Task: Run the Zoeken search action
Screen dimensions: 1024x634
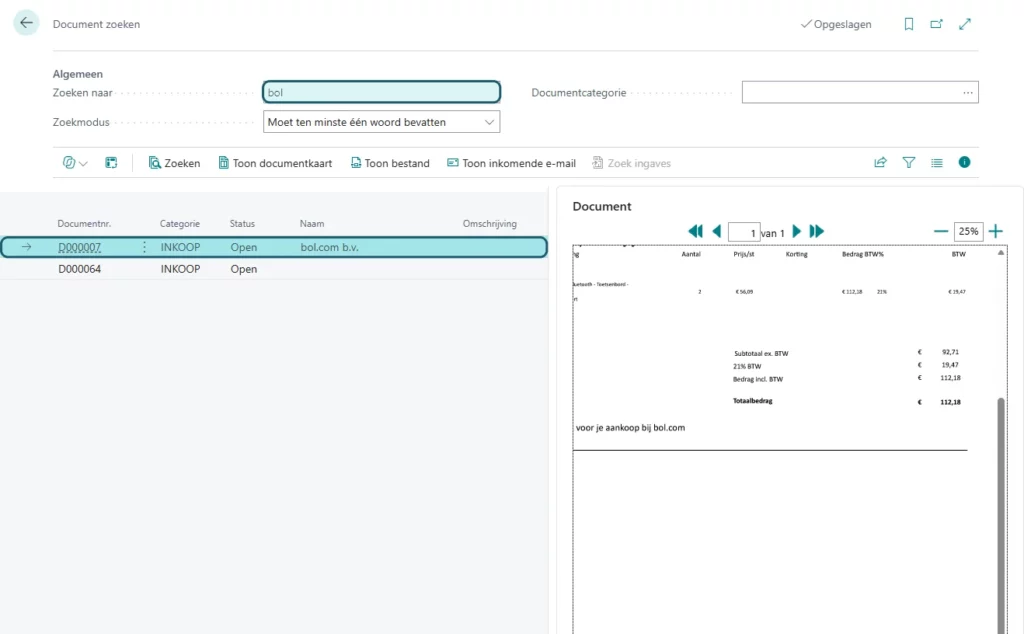Action: [x=174, y=163]
